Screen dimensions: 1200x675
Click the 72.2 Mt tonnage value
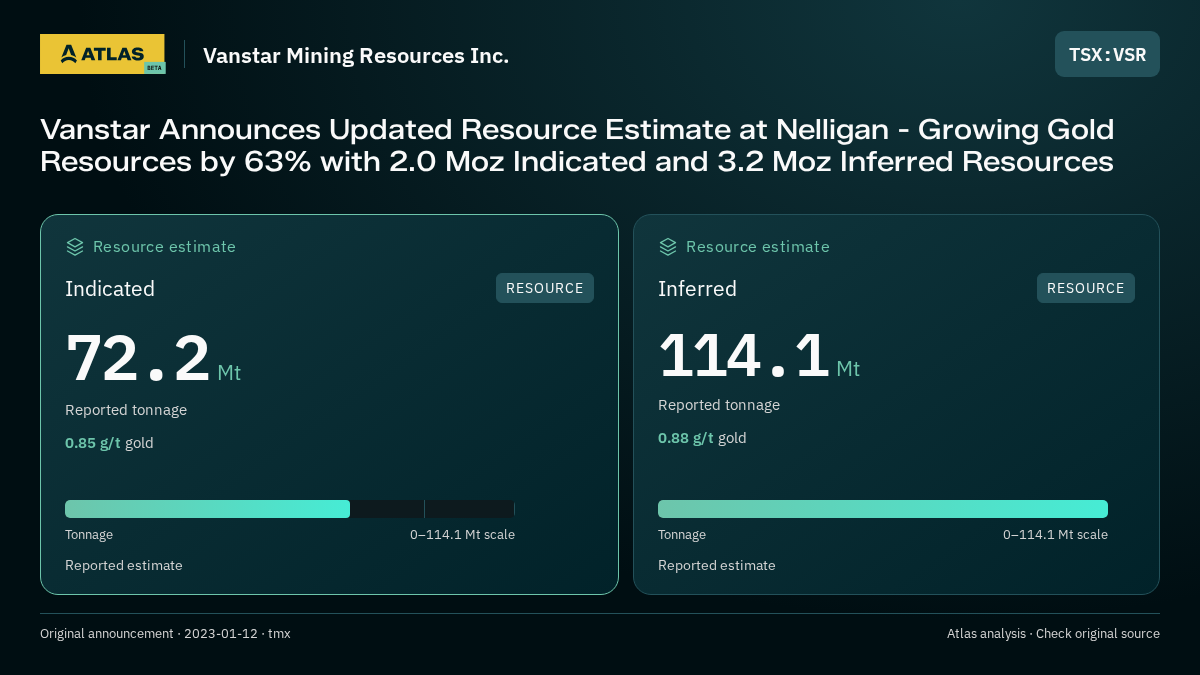[153, 358]
